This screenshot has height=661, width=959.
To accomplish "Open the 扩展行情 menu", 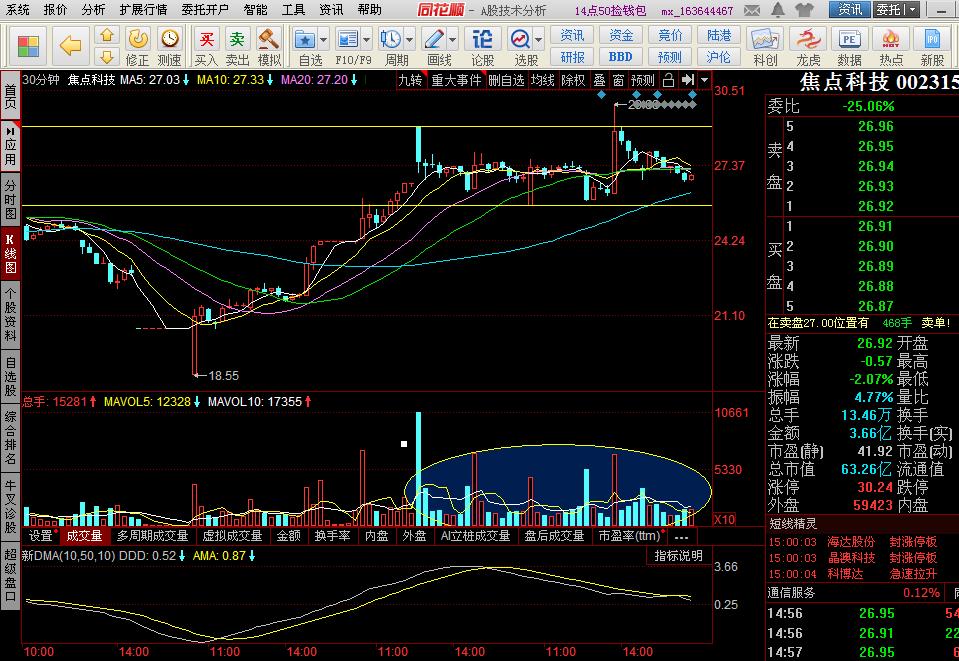I will 144,10.
